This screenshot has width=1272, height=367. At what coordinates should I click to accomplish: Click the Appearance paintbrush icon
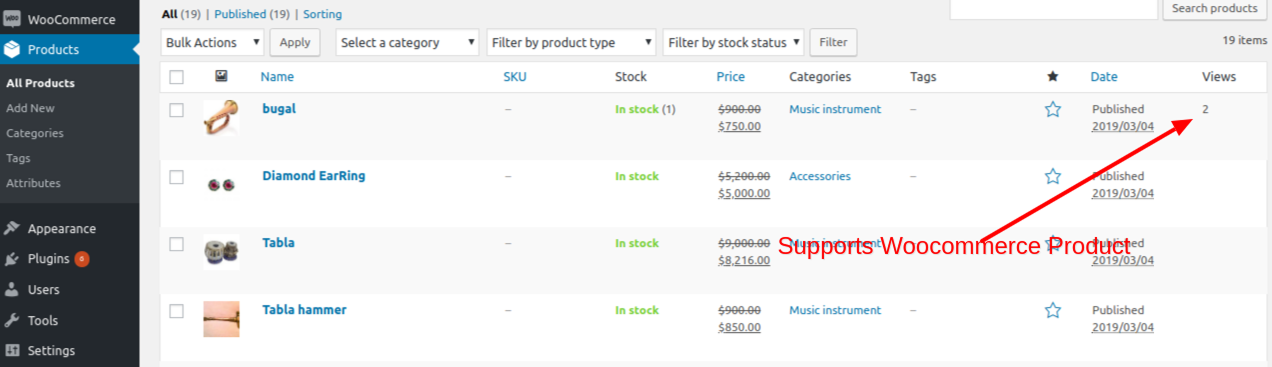[12, 228]
